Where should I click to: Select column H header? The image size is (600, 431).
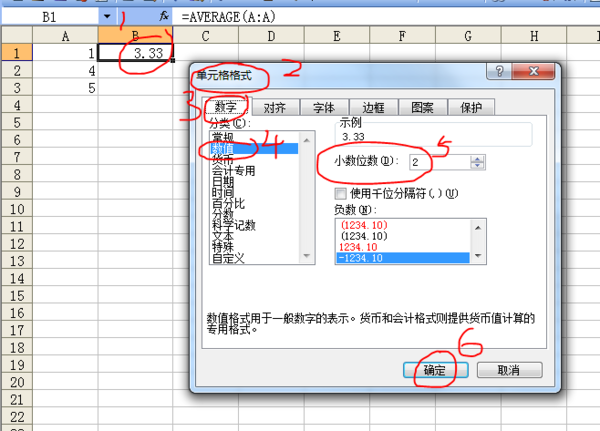click(x=534, y=36)
